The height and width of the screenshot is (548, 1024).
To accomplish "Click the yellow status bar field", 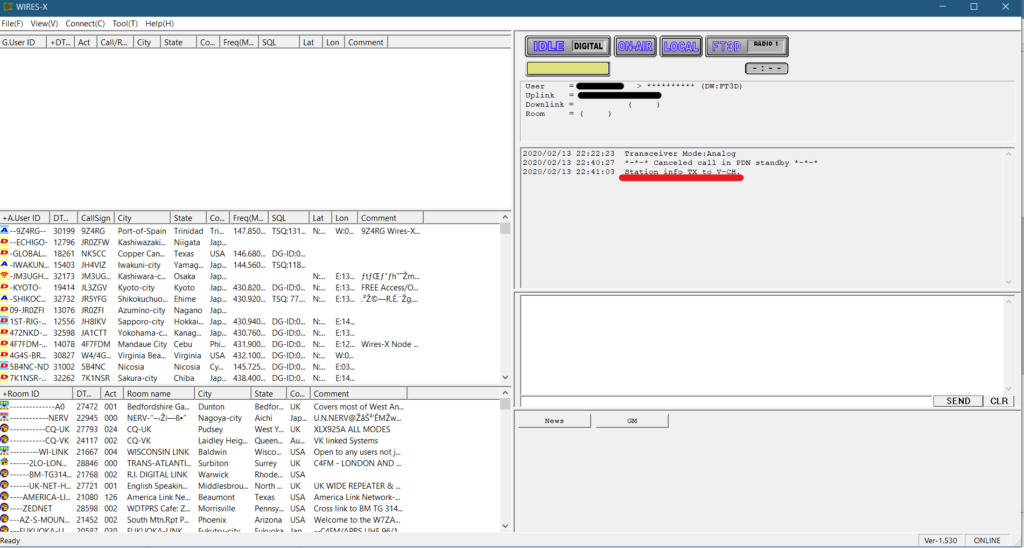I will 568,69.
